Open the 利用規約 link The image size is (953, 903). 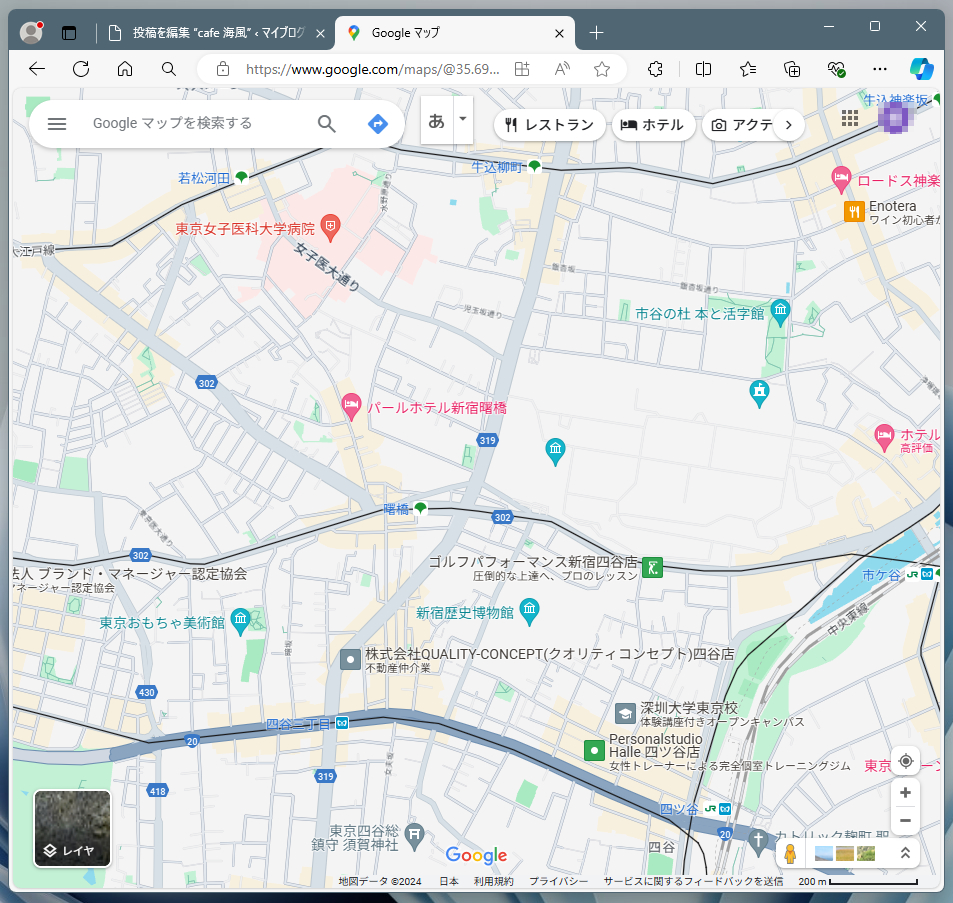493,881
